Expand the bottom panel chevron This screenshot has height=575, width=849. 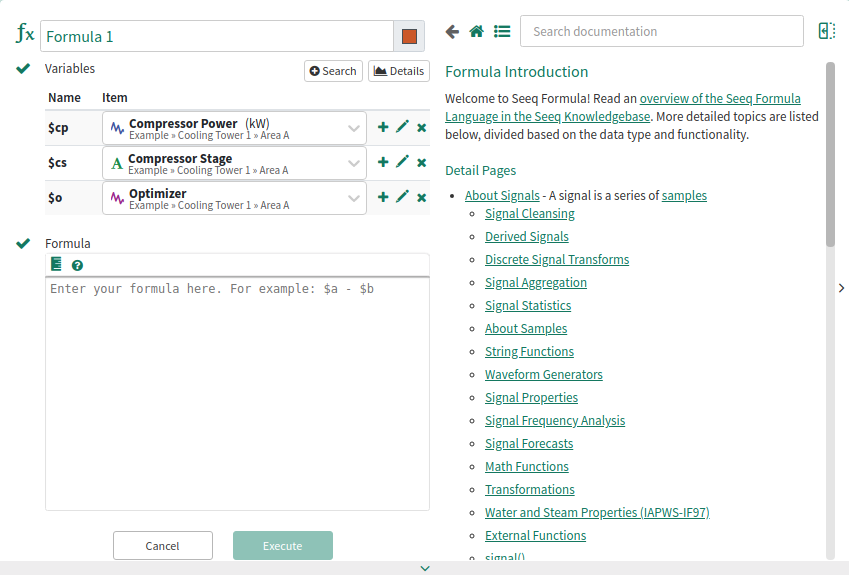point(425,568)
